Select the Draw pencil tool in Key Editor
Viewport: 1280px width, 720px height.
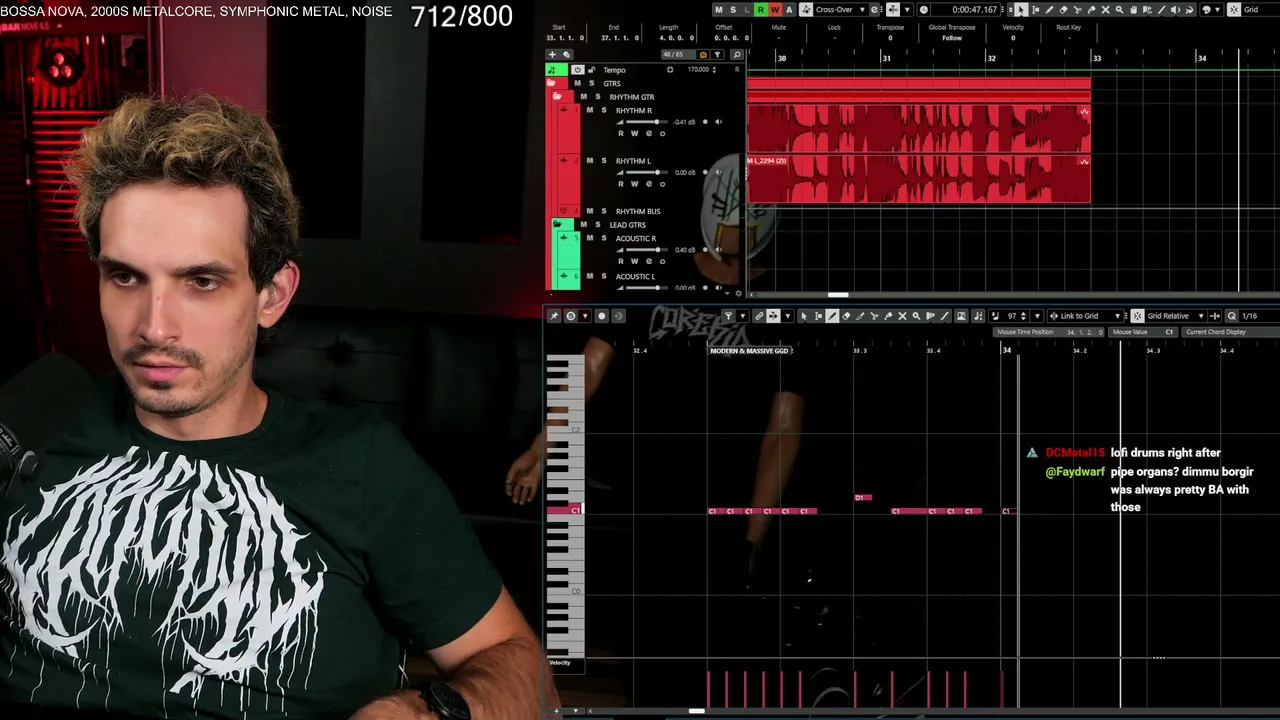(x=832, y=316)
